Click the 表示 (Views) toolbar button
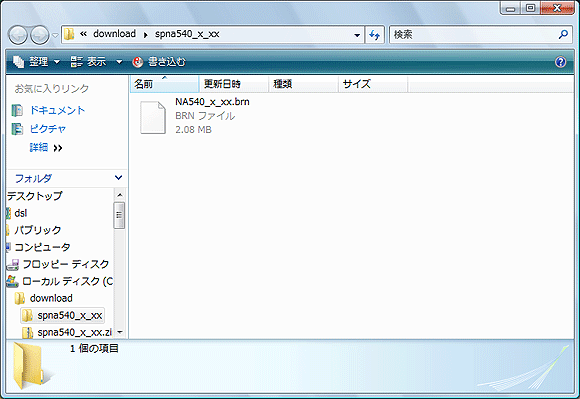 (88, 62)
